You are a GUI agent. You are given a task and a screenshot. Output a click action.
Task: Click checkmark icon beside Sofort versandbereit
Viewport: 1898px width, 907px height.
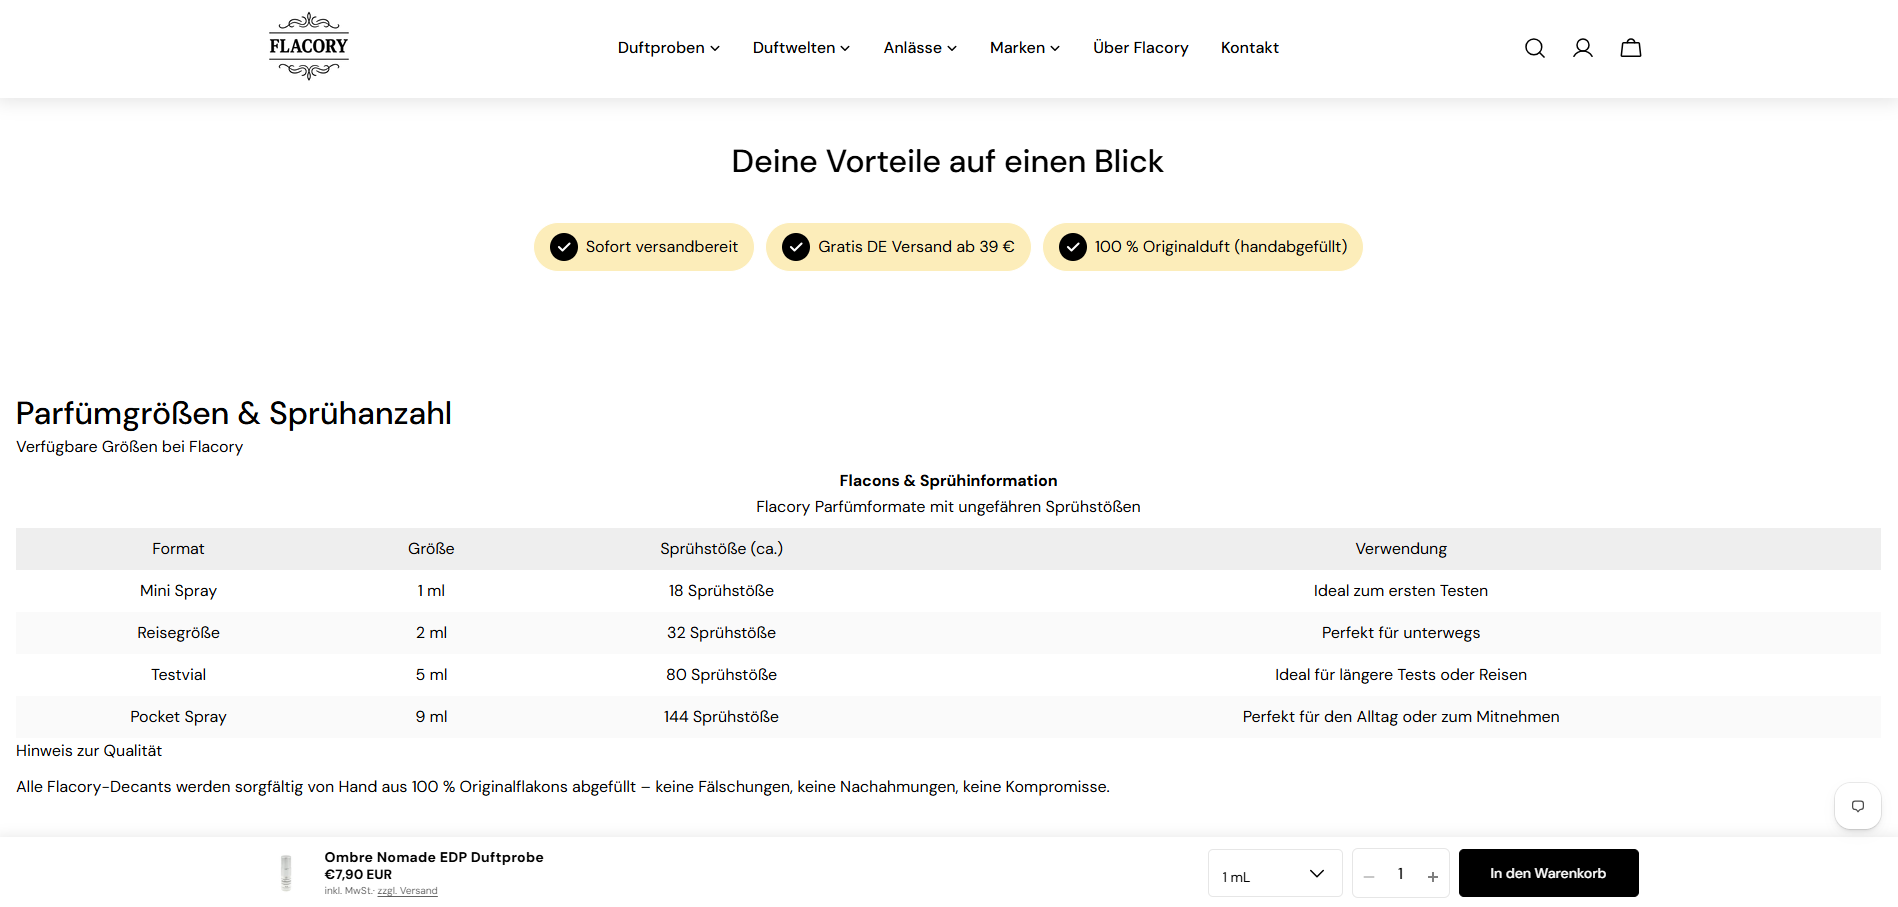564,247
